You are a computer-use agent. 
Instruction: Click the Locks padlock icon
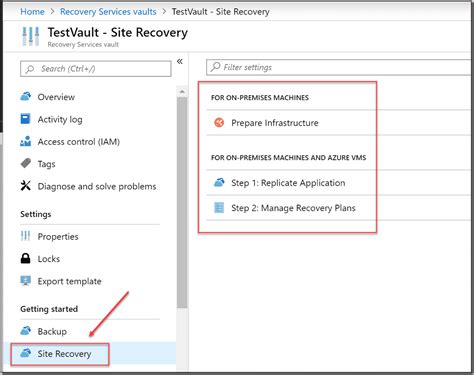click(x=25, y=258)
